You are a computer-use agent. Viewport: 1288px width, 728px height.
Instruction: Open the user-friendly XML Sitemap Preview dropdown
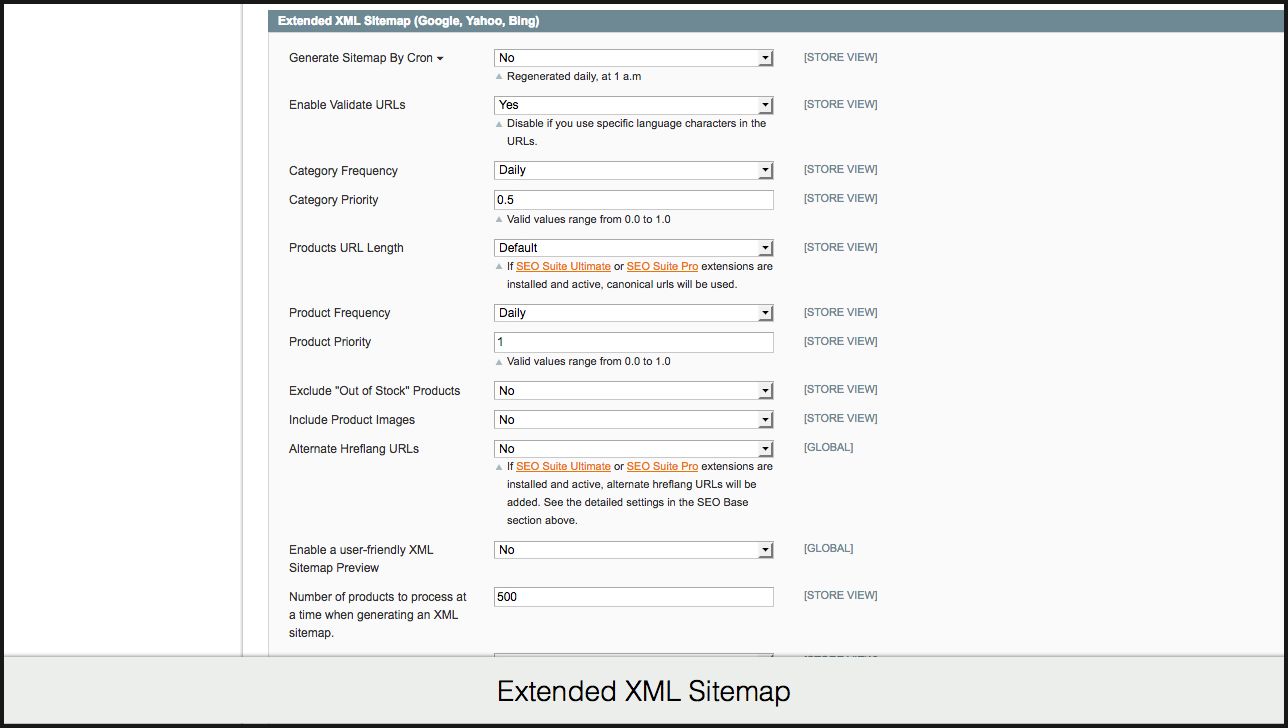pyautogui.click(x=633, y=550)
